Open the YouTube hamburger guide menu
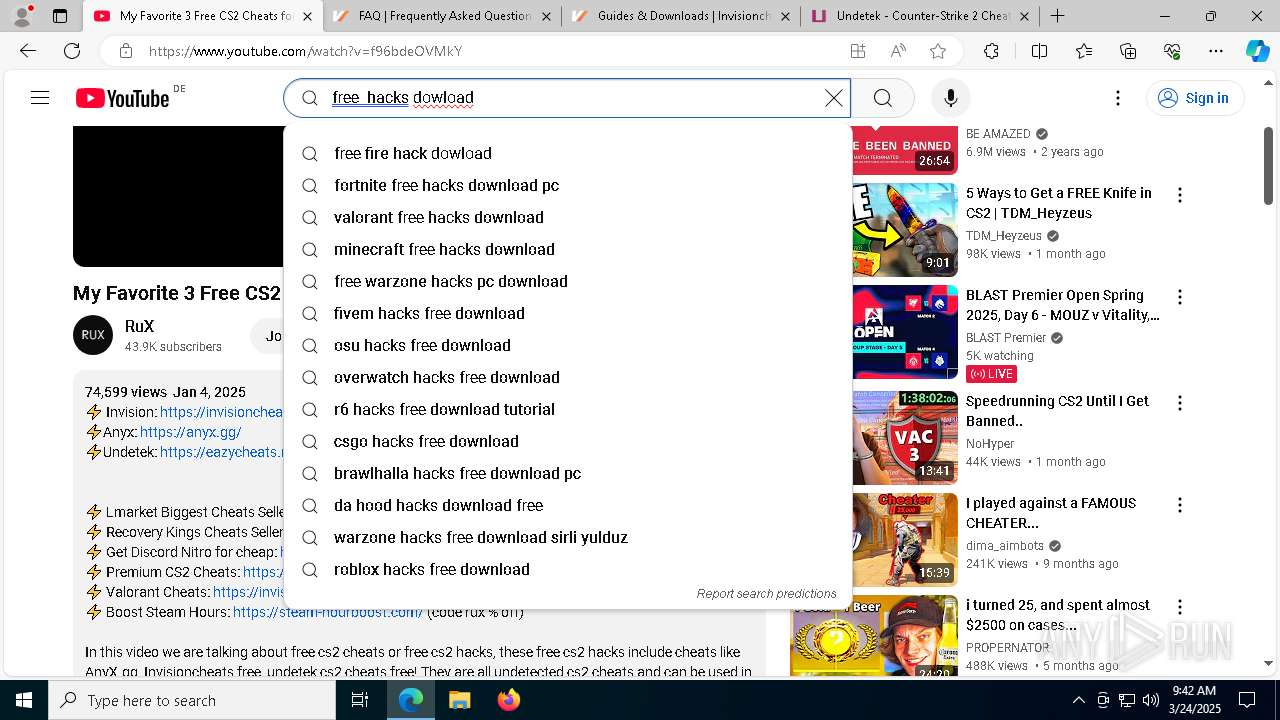The image size is (1280, 720). pos(40,97)
